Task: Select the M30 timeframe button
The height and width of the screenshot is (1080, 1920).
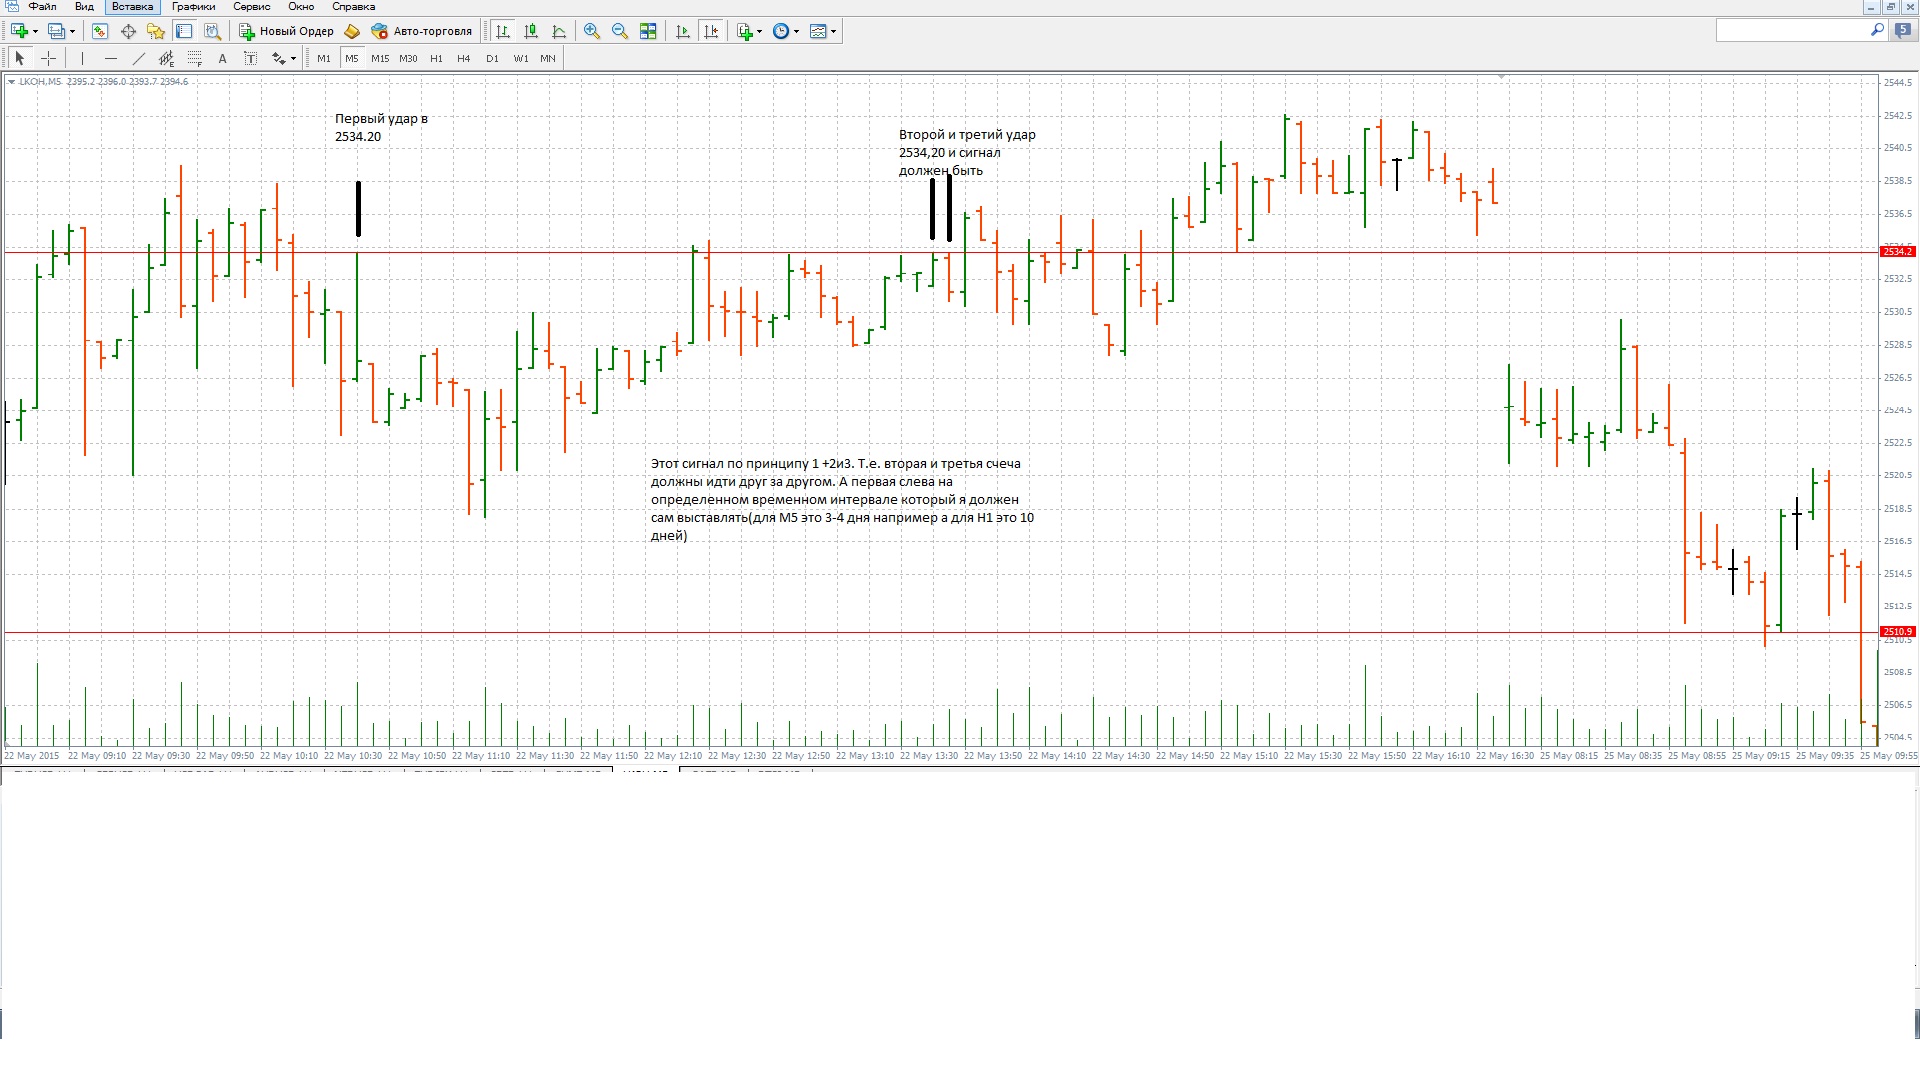Action: coord(408,58)
